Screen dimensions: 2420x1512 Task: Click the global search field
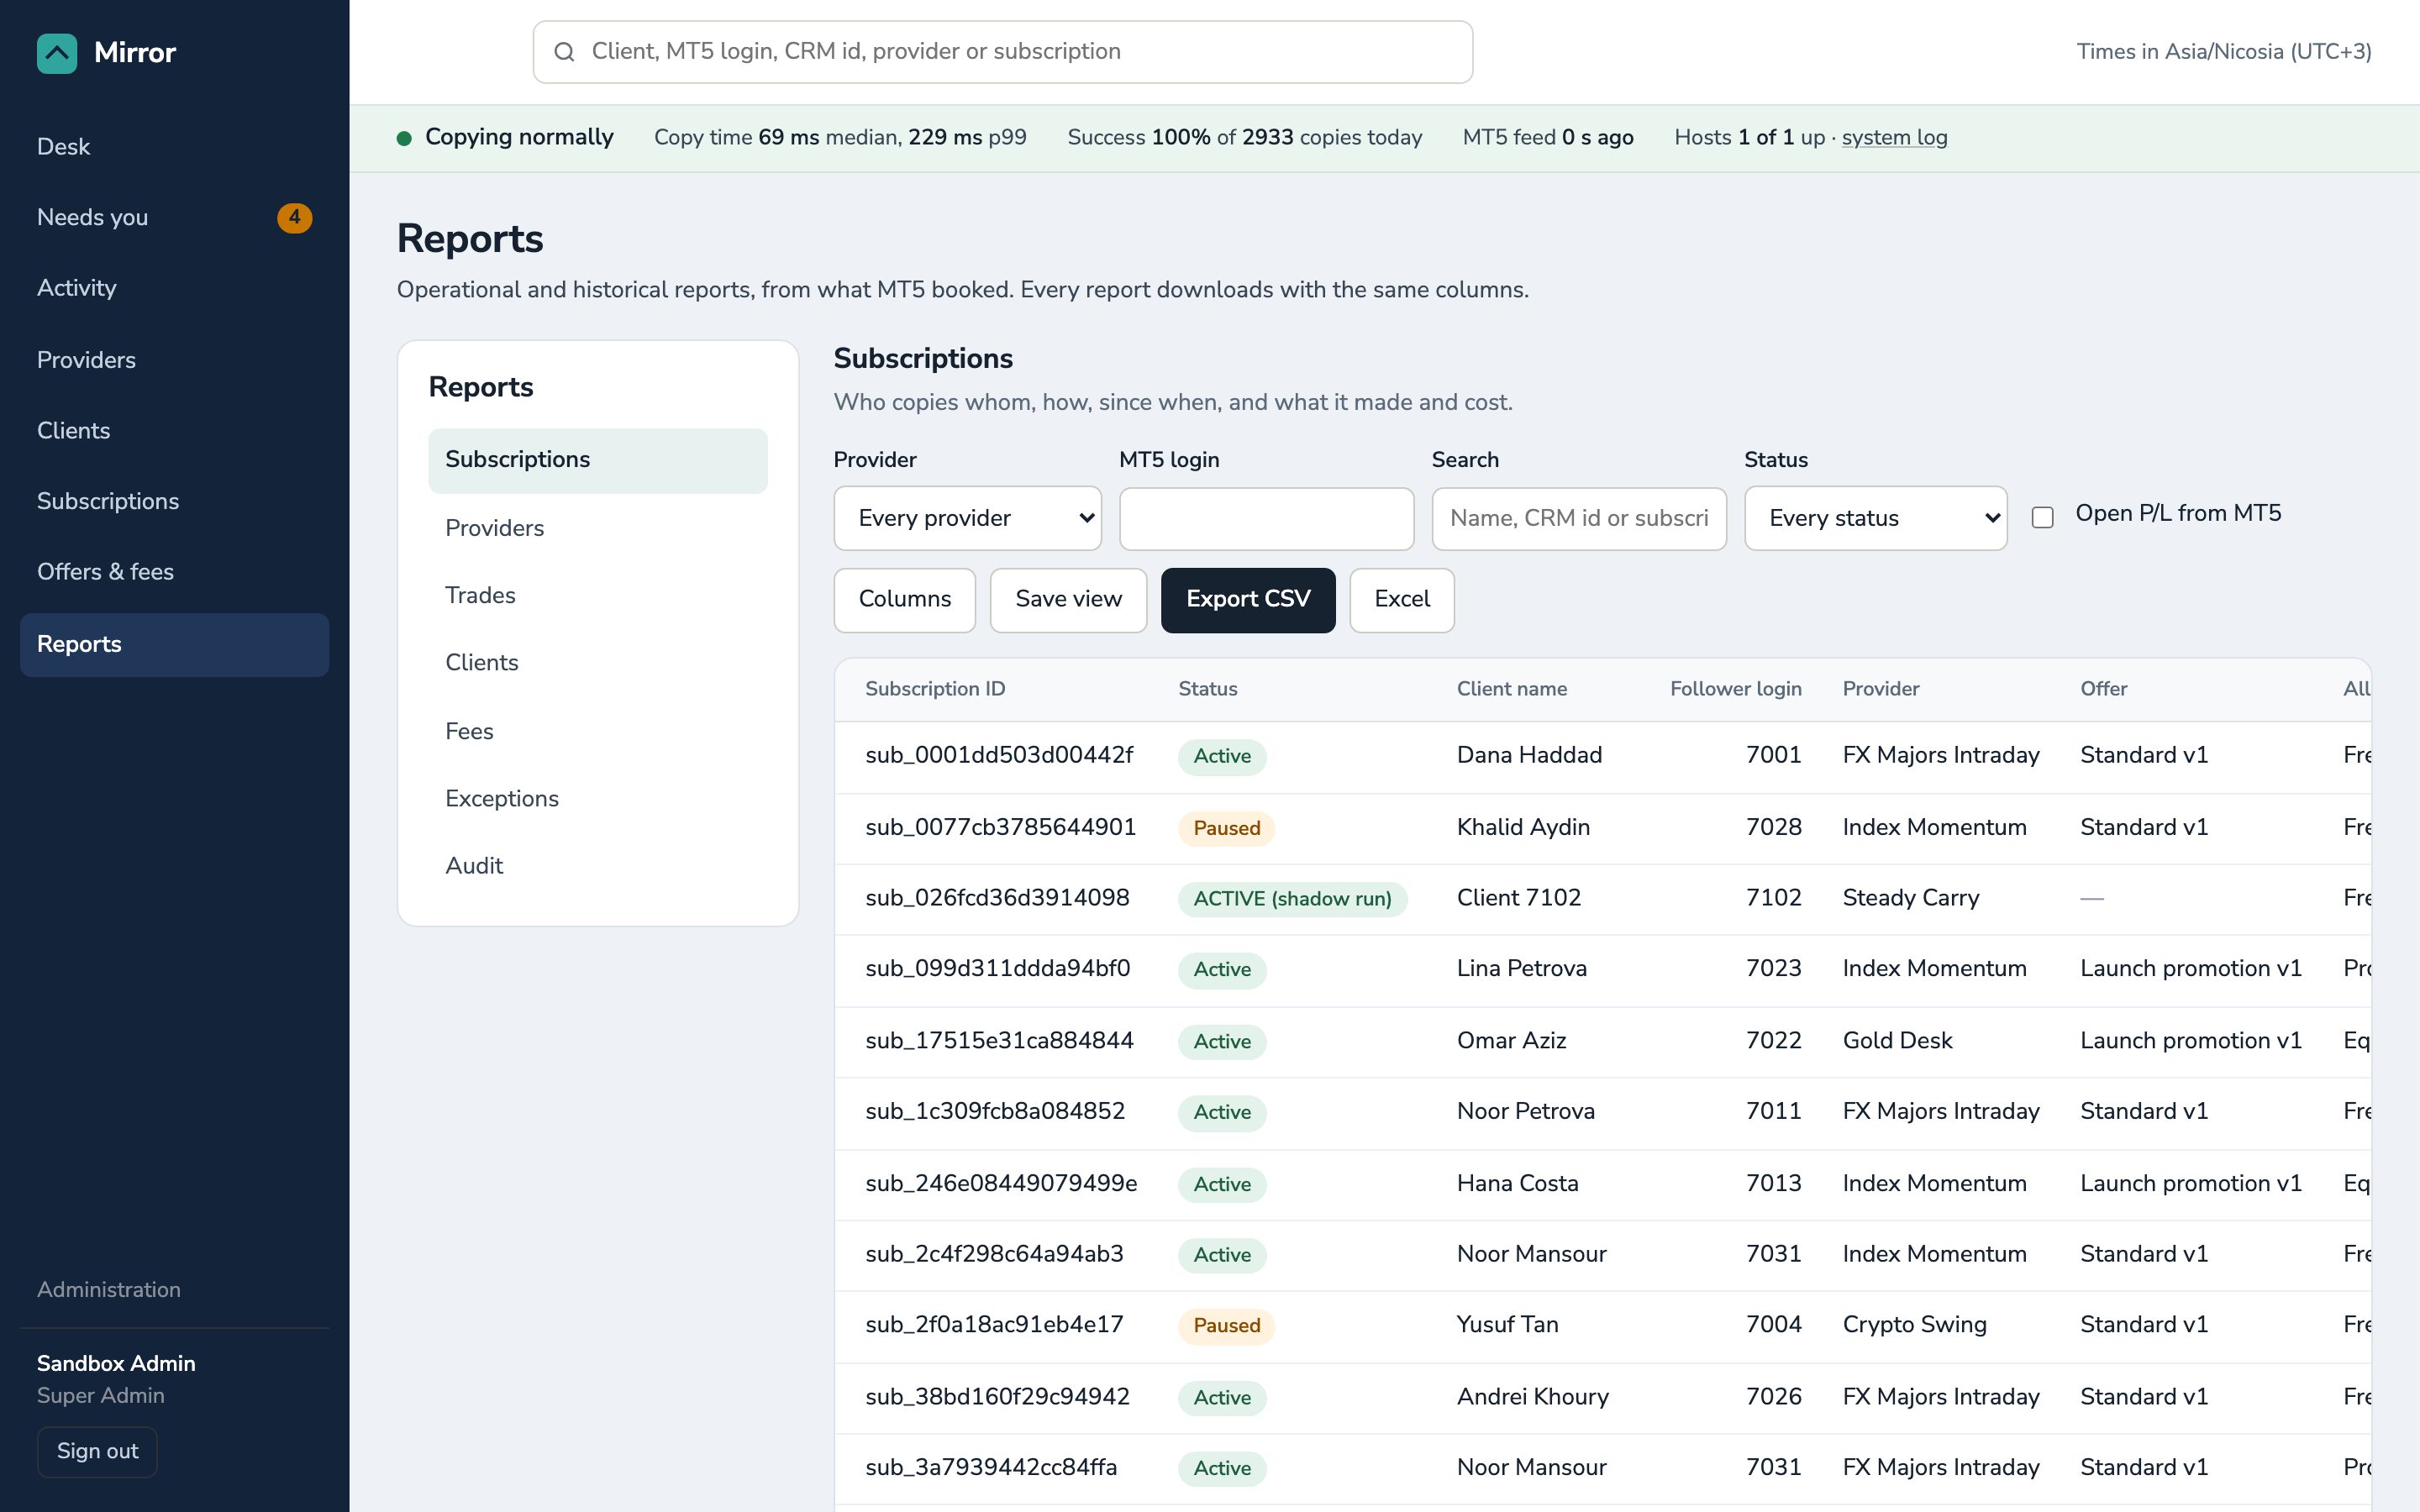click(1002, 52)
